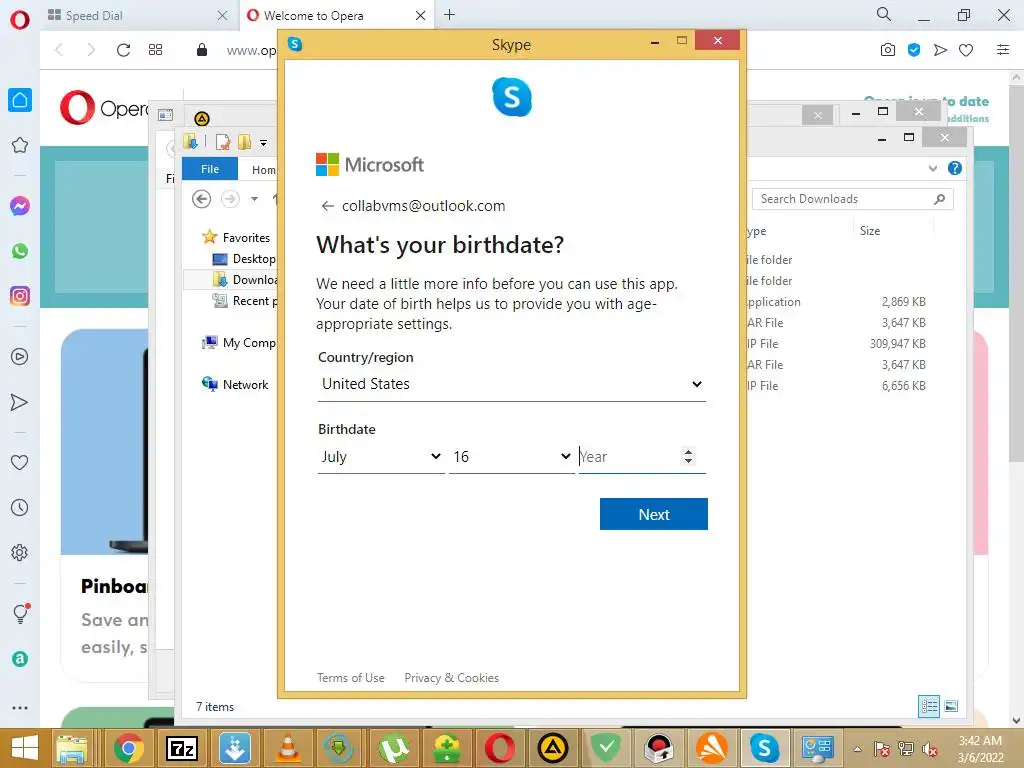Select Favorites in Explorer navigation pane
This screenshot has width=1024, height=768.
click(x=246, y=238)
